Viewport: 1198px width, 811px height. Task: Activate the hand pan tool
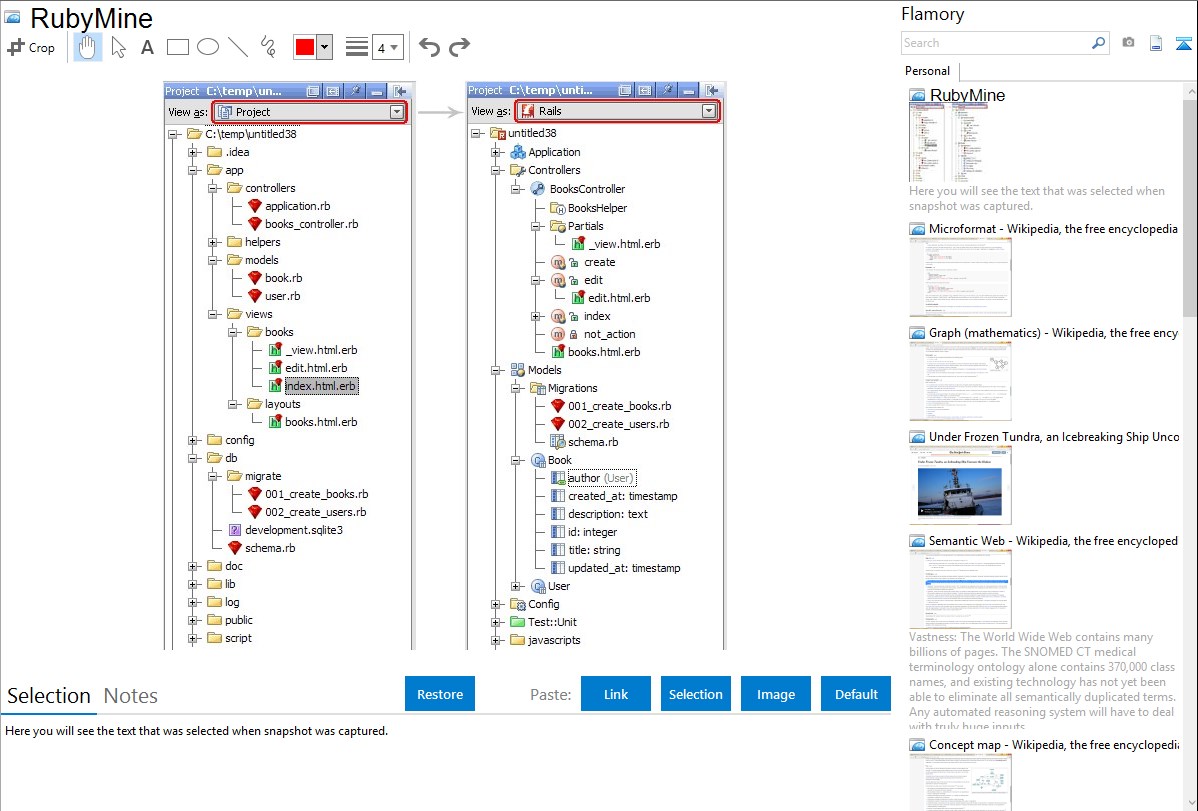[88, 47]
